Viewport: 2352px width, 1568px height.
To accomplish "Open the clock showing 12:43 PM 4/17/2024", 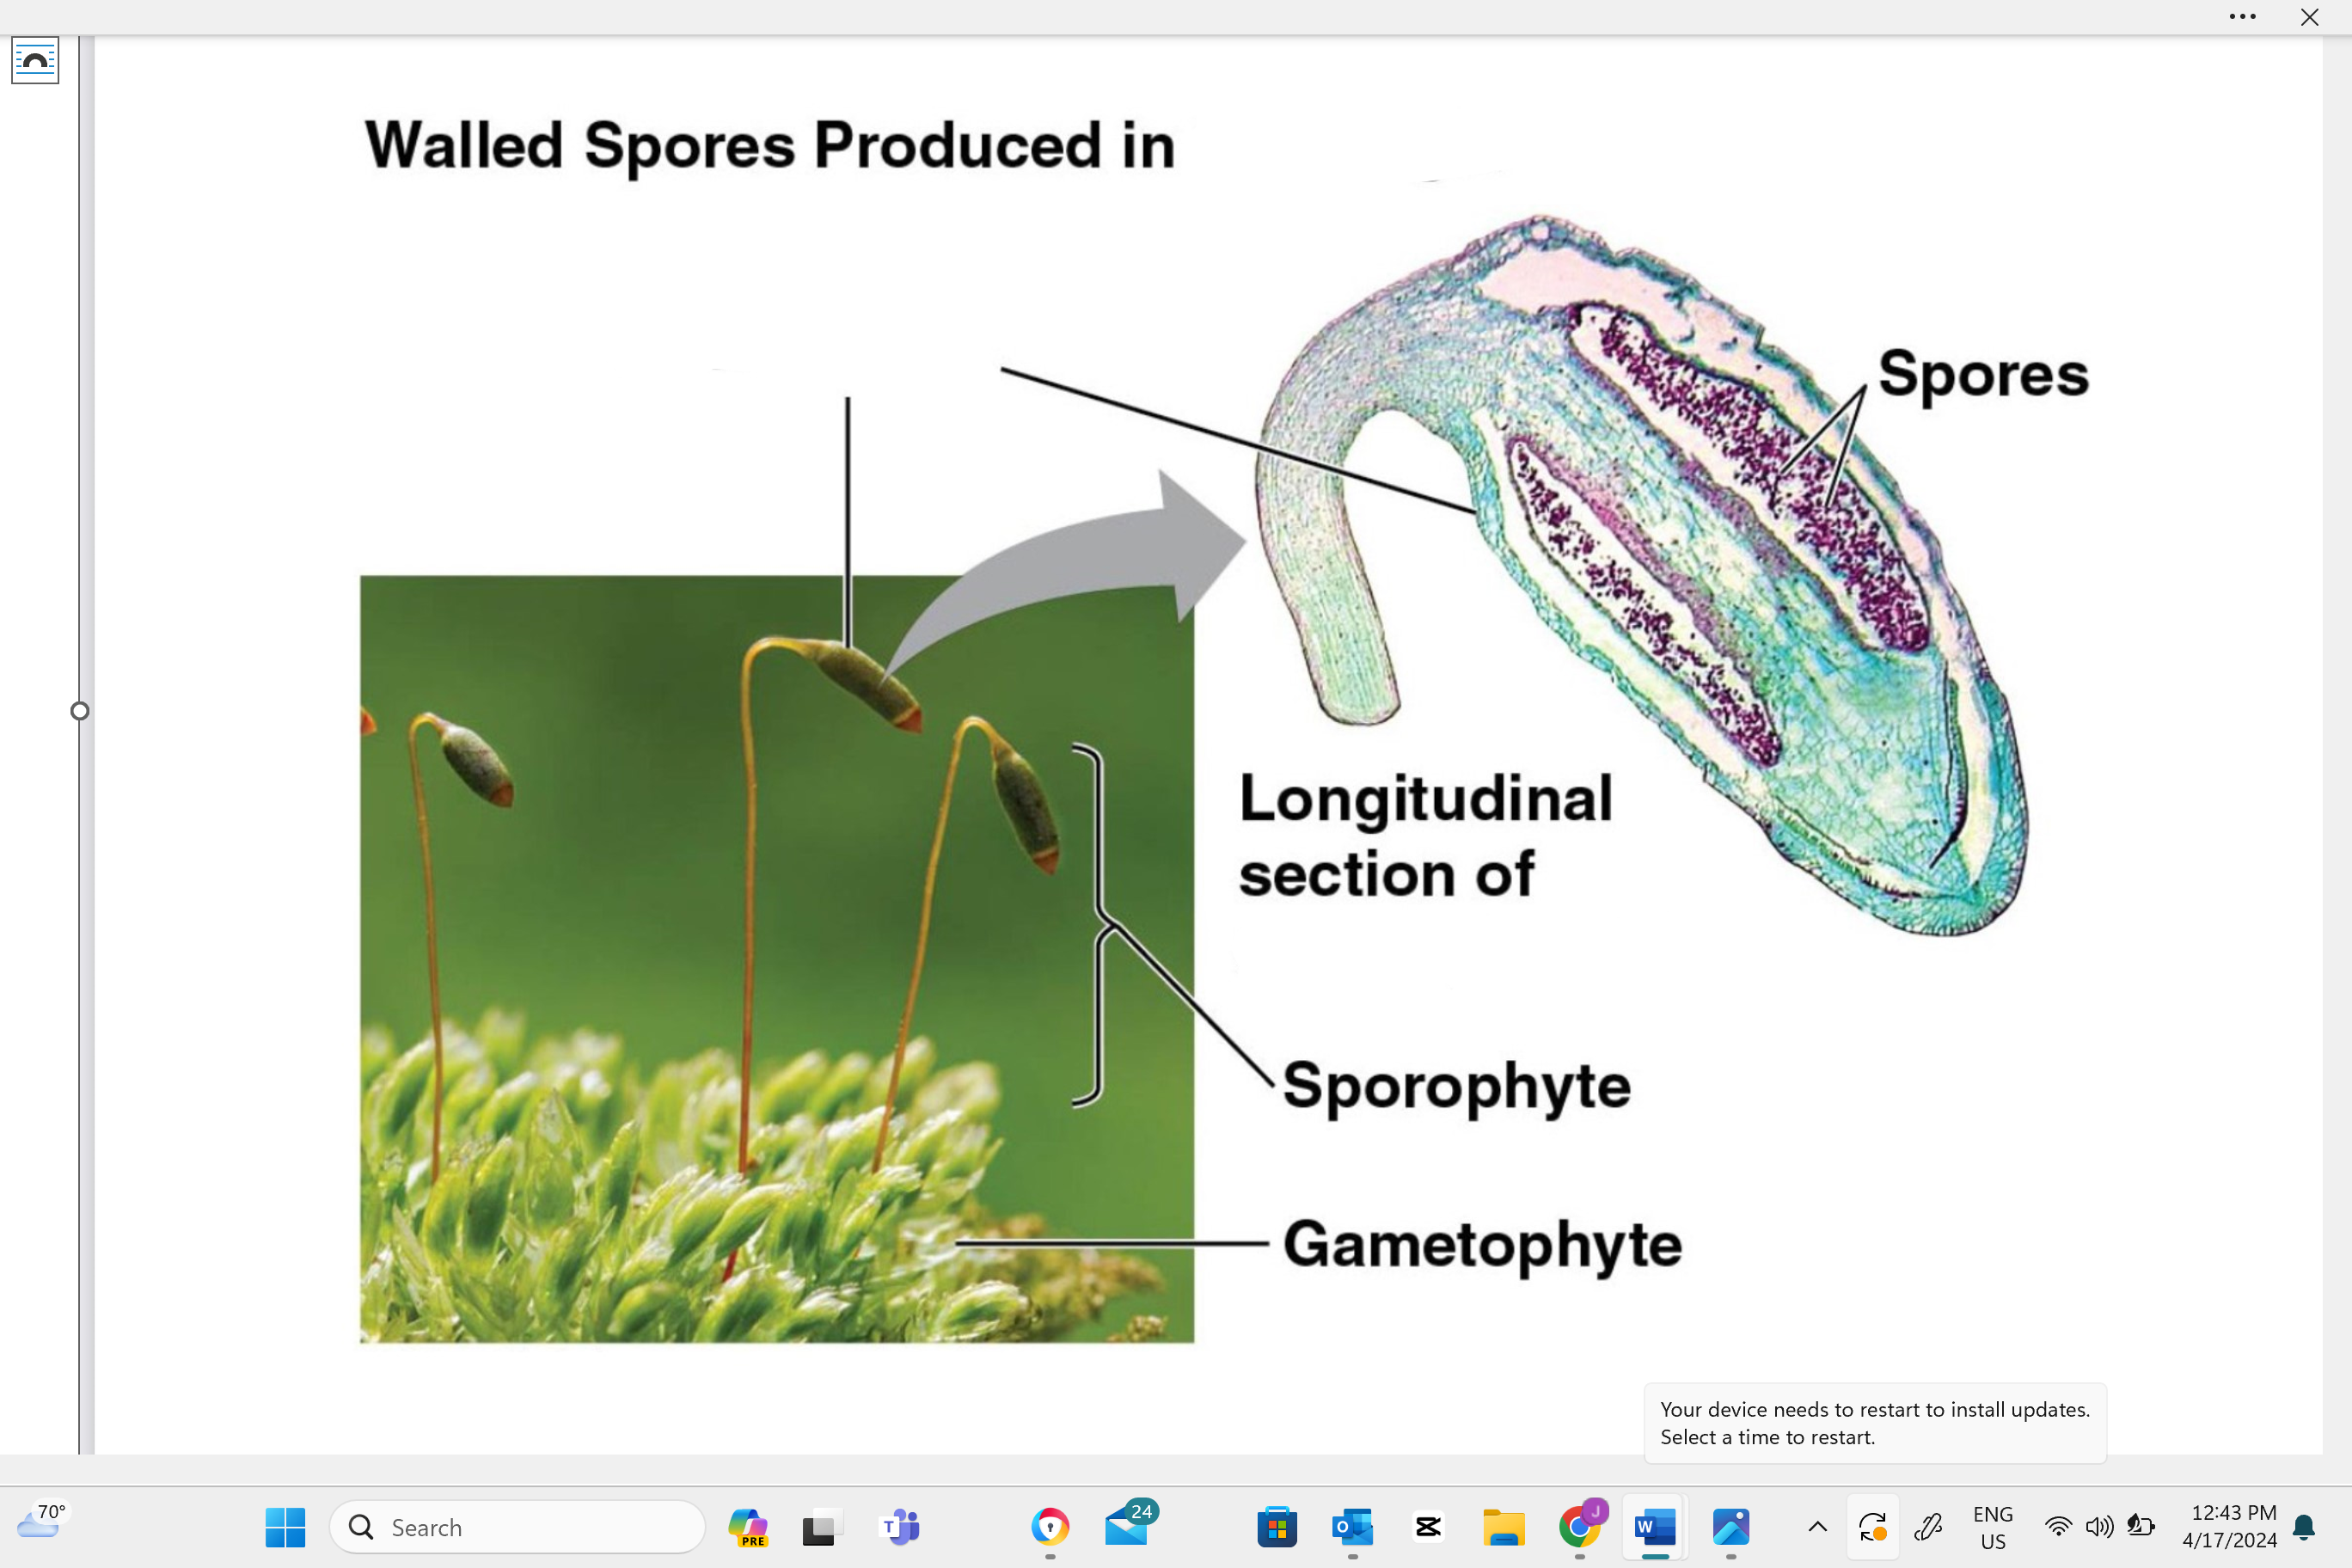I will click(2232, 1527).
